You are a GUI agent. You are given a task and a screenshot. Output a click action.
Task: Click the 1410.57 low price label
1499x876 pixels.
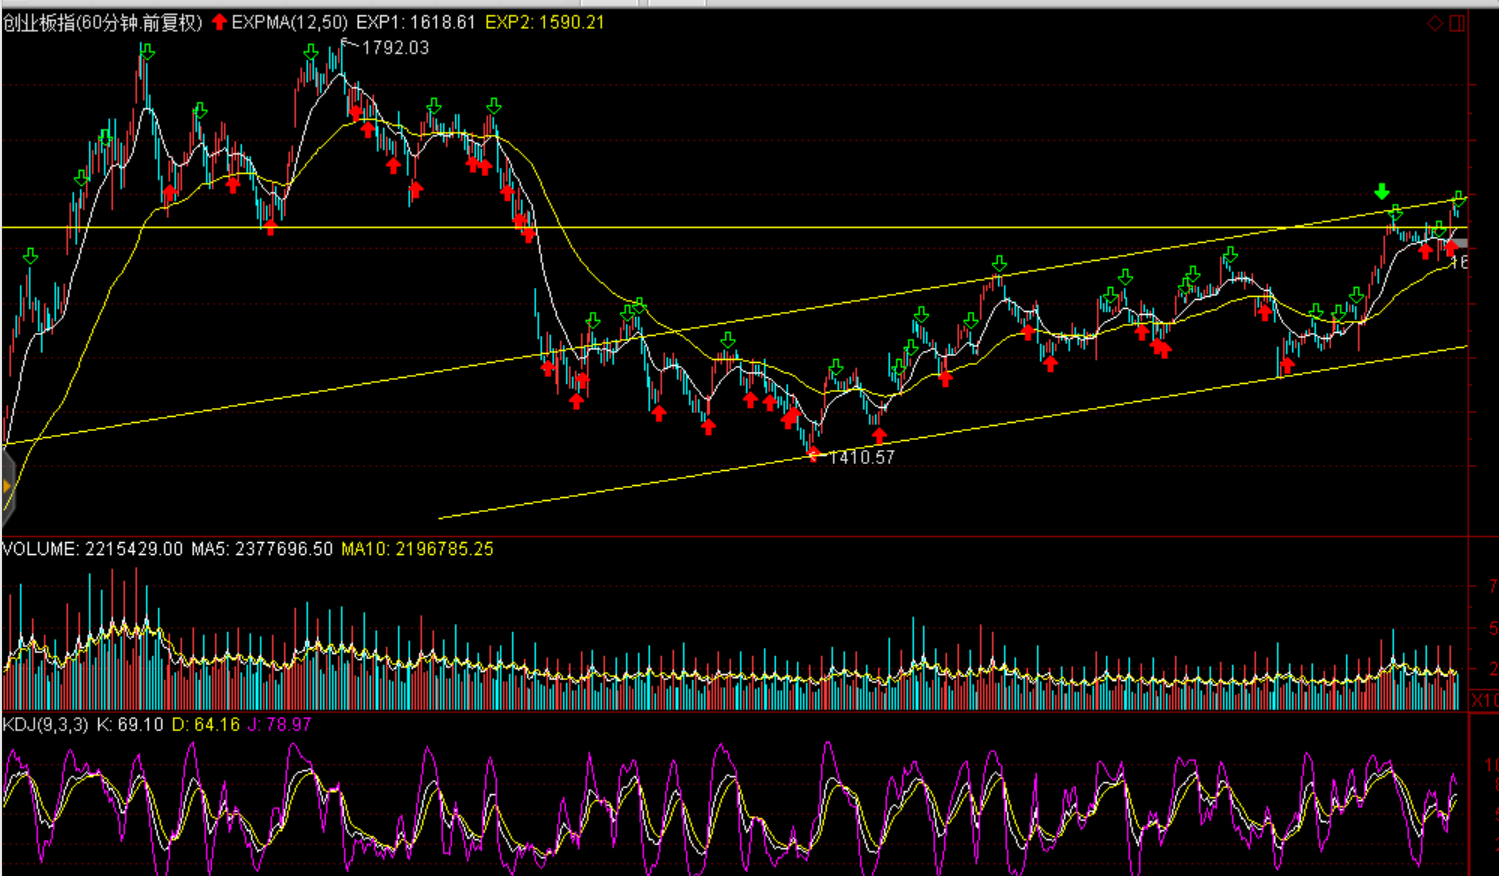(862, 458)
